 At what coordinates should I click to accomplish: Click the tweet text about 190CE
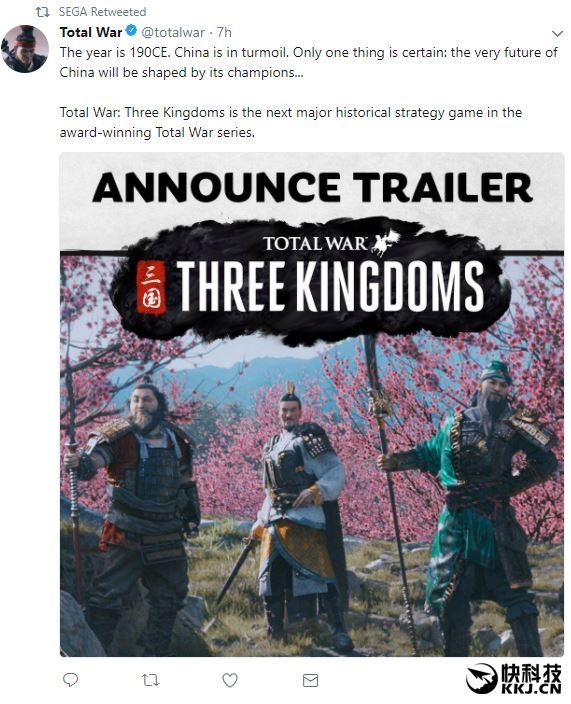309,62
